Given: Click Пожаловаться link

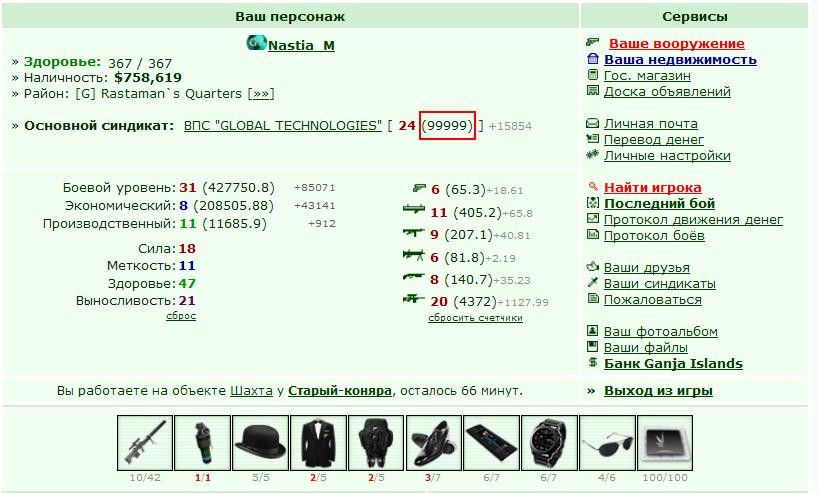Looking at the screenshot, I should [653, 300].
